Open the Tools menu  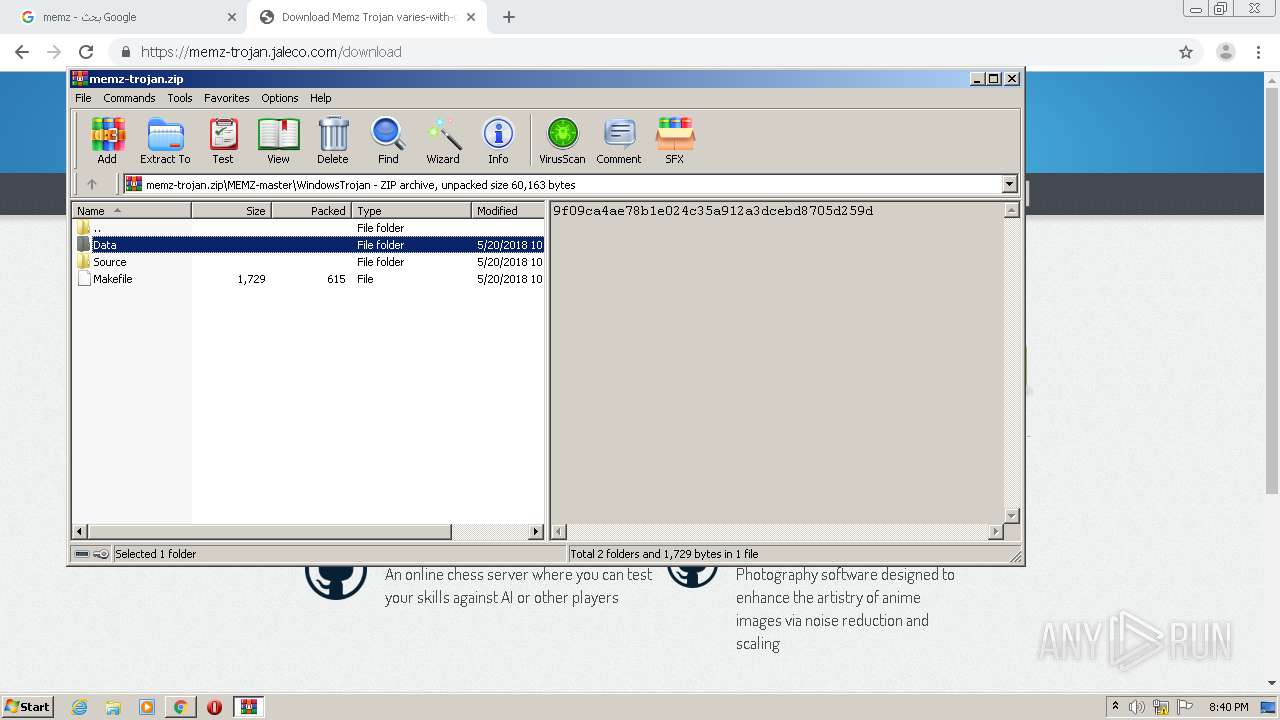[180, 98]
